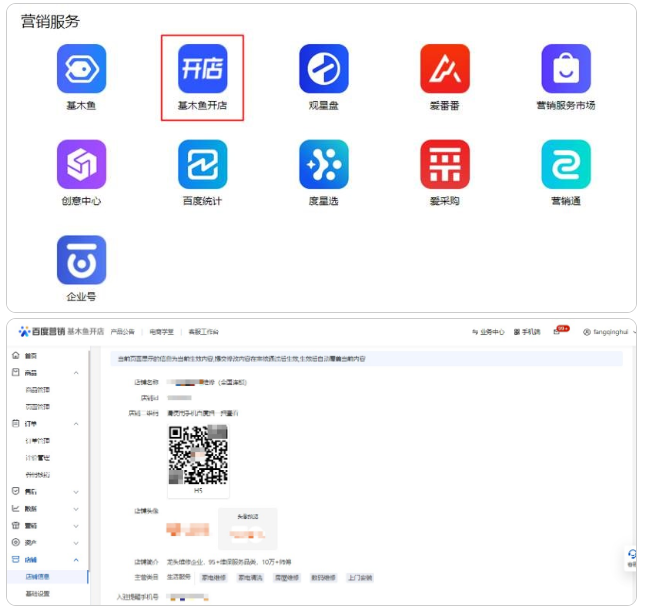The height and width of the screenshot is (611, 646).
Task: Click the 家电清洗 category tag
Action: pos(250,578)
